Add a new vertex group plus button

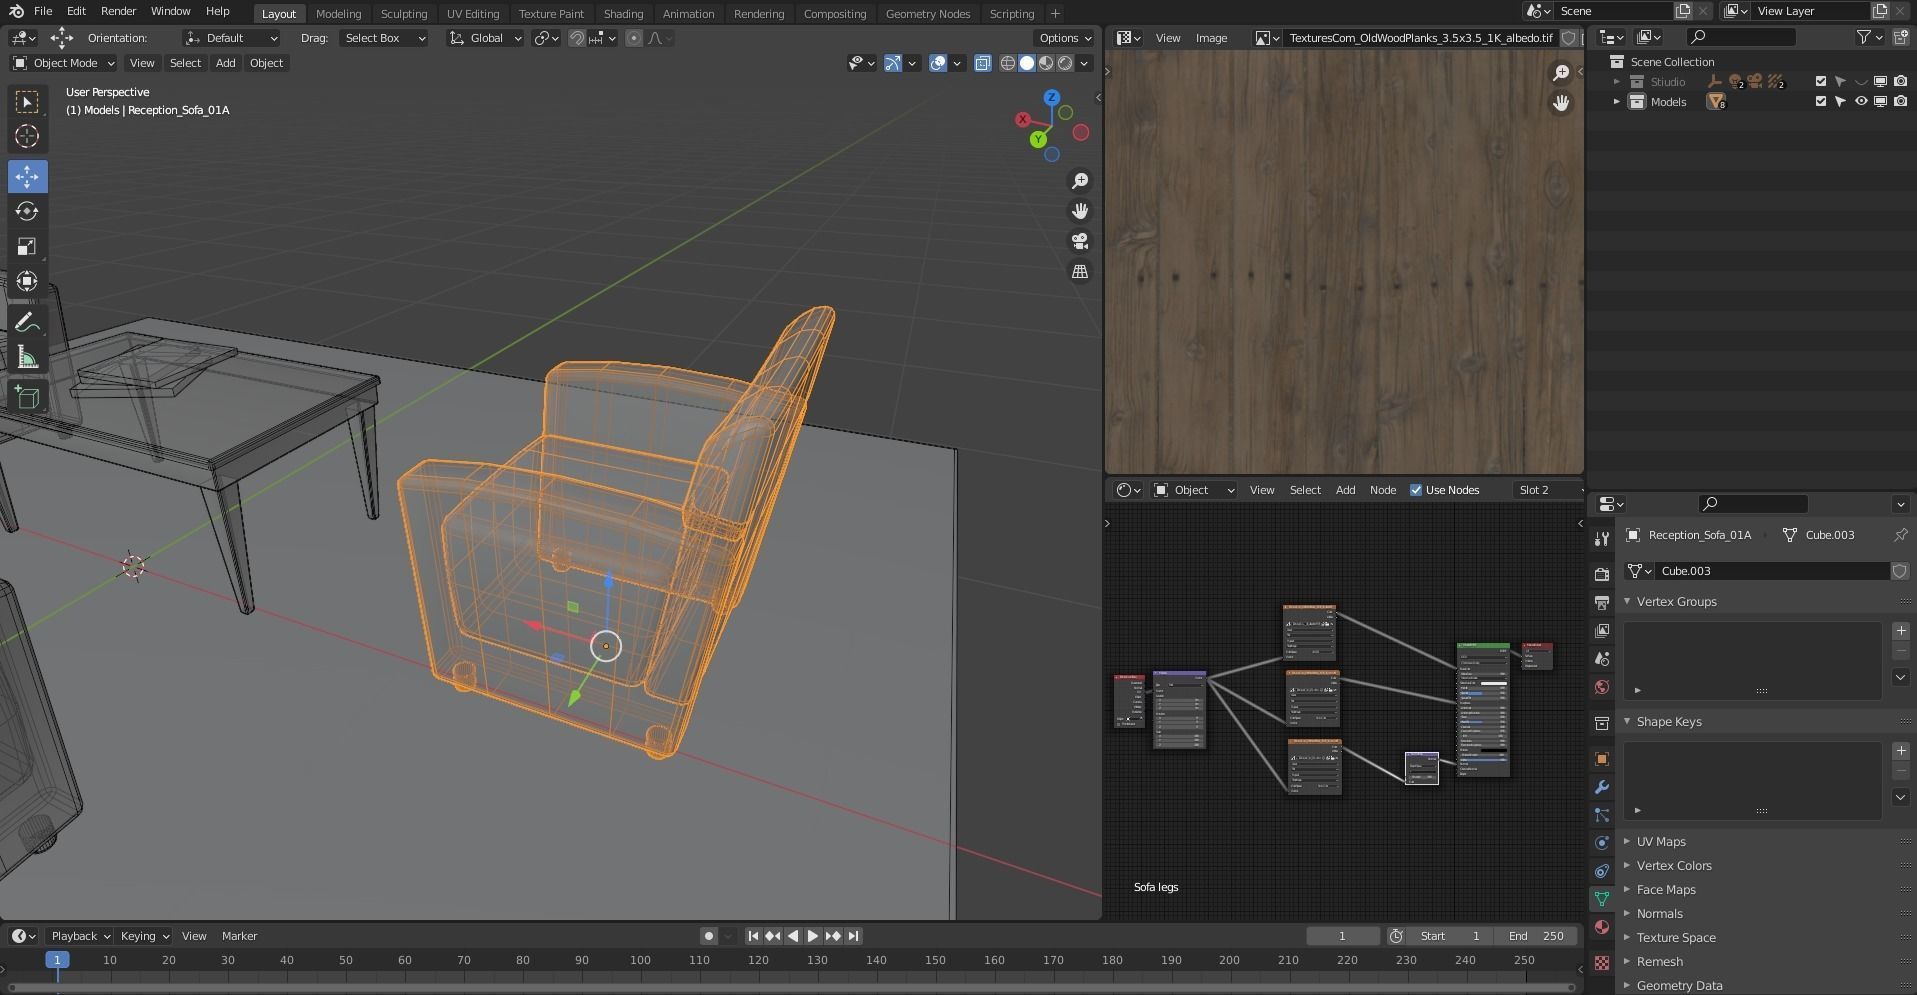[1900, 631]
